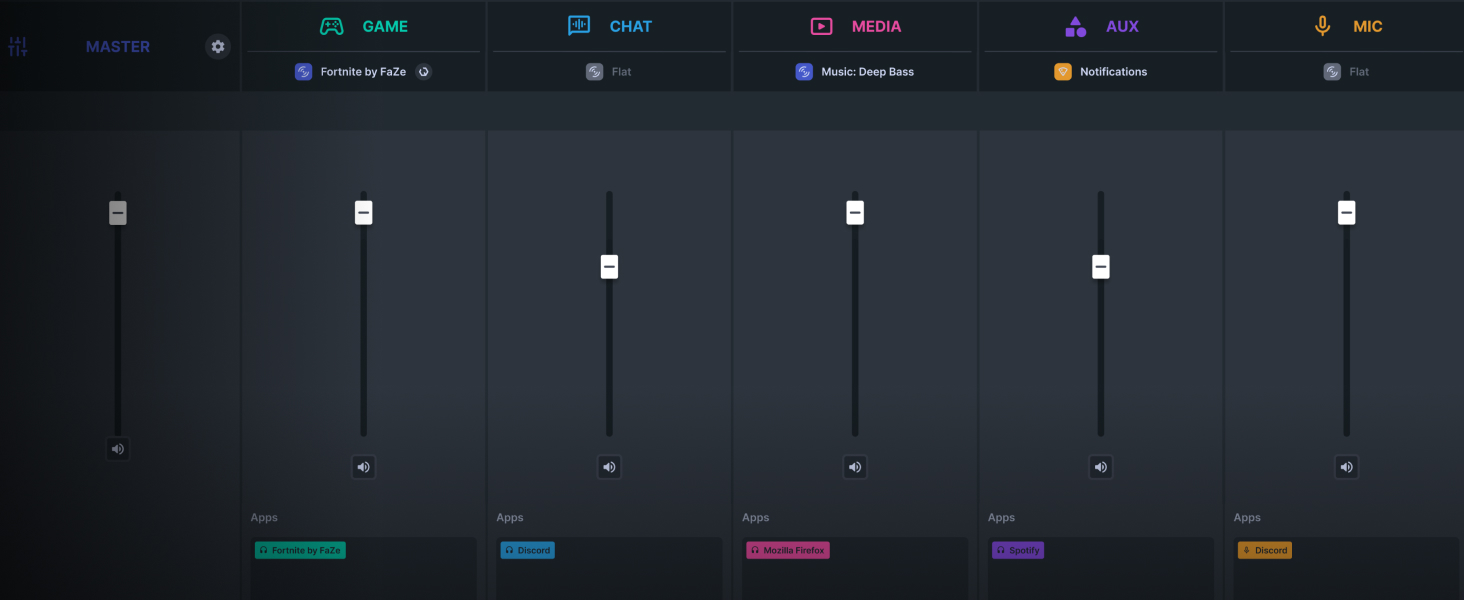The image size is (1464, 600).
Task: Mute the Mic channel
Action: pos(1346,467)
